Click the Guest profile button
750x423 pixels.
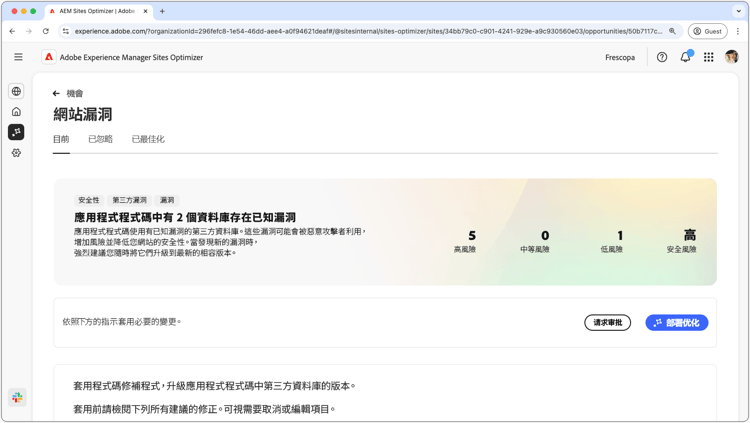tap(707, 31)
